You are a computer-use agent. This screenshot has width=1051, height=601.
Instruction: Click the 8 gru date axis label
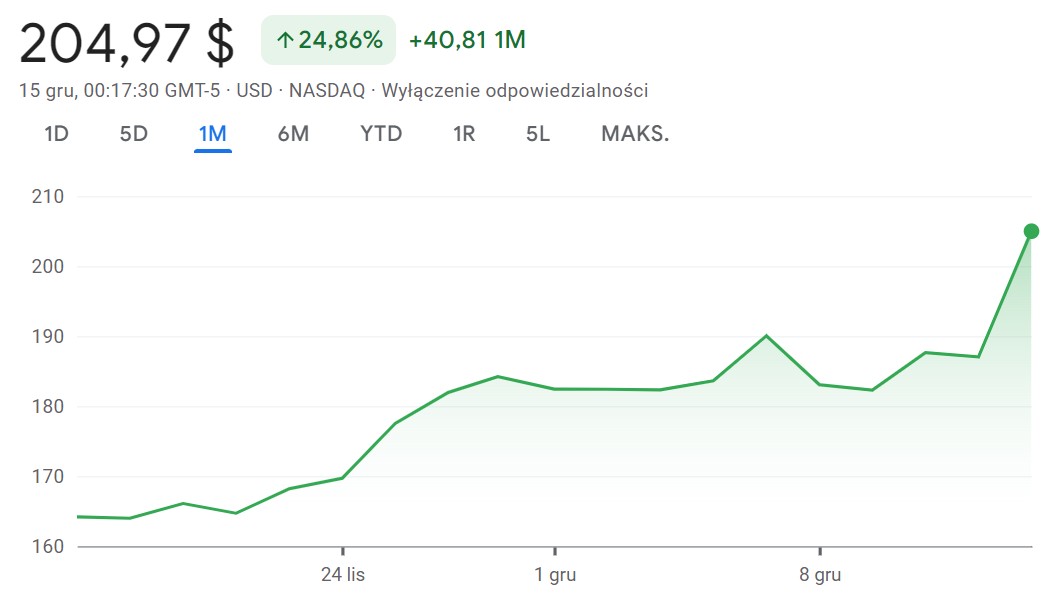pos(820,576)
